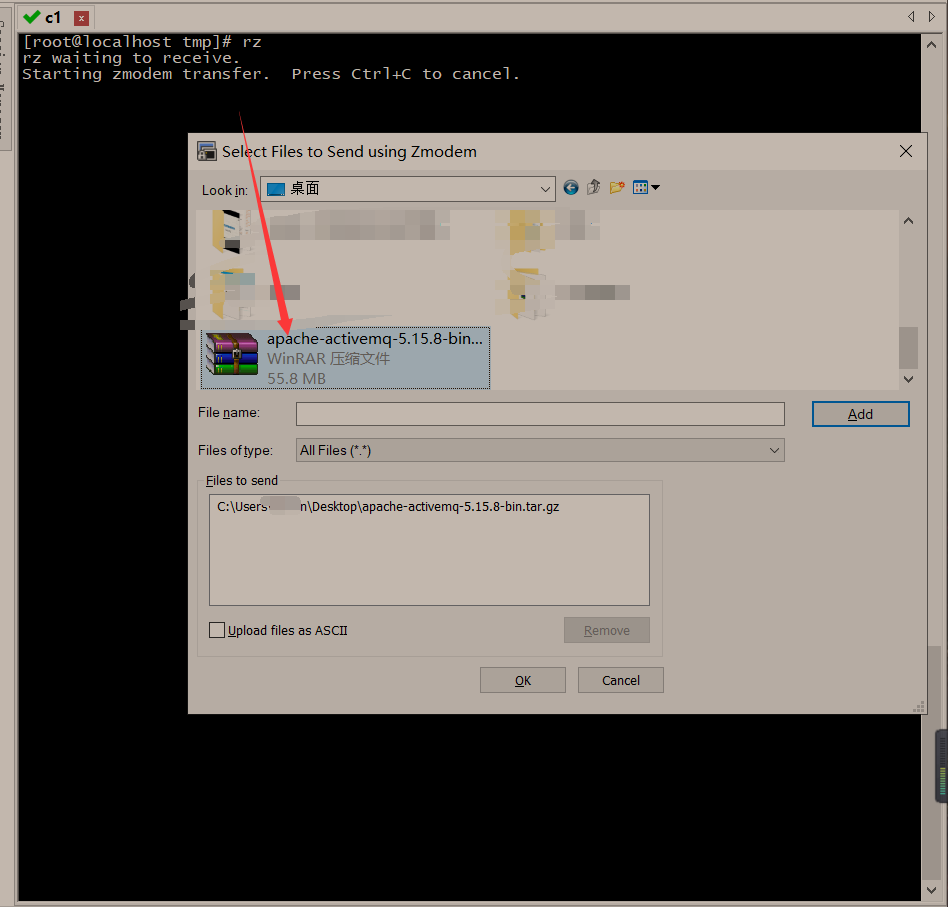Click the Add button
Viewport: 948px width, 907px height.
(860, 414)
